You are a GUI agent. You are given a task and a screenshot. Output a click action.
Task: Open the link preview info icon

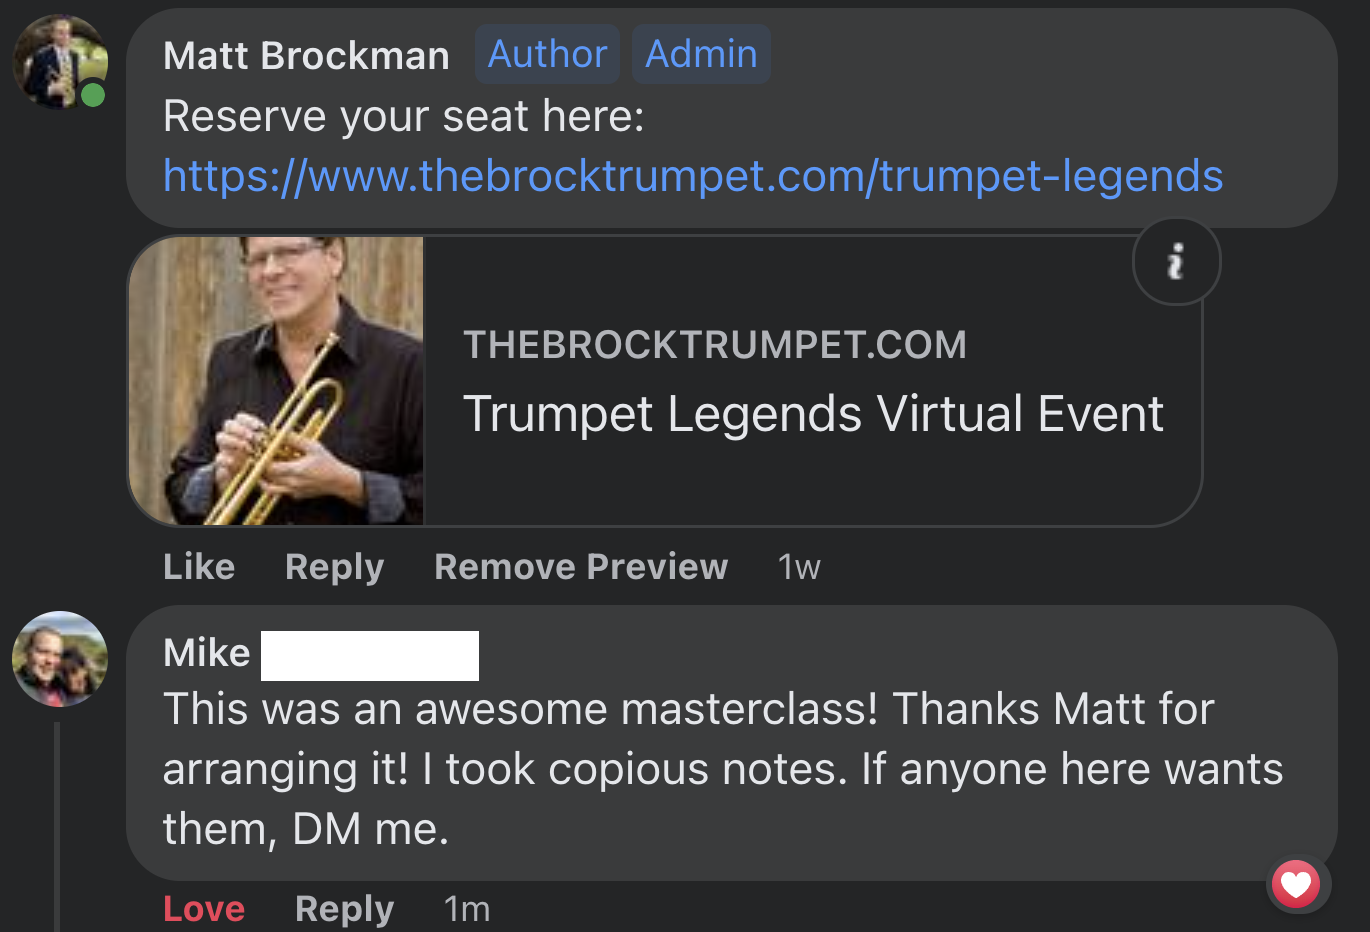click(1176, 262)
